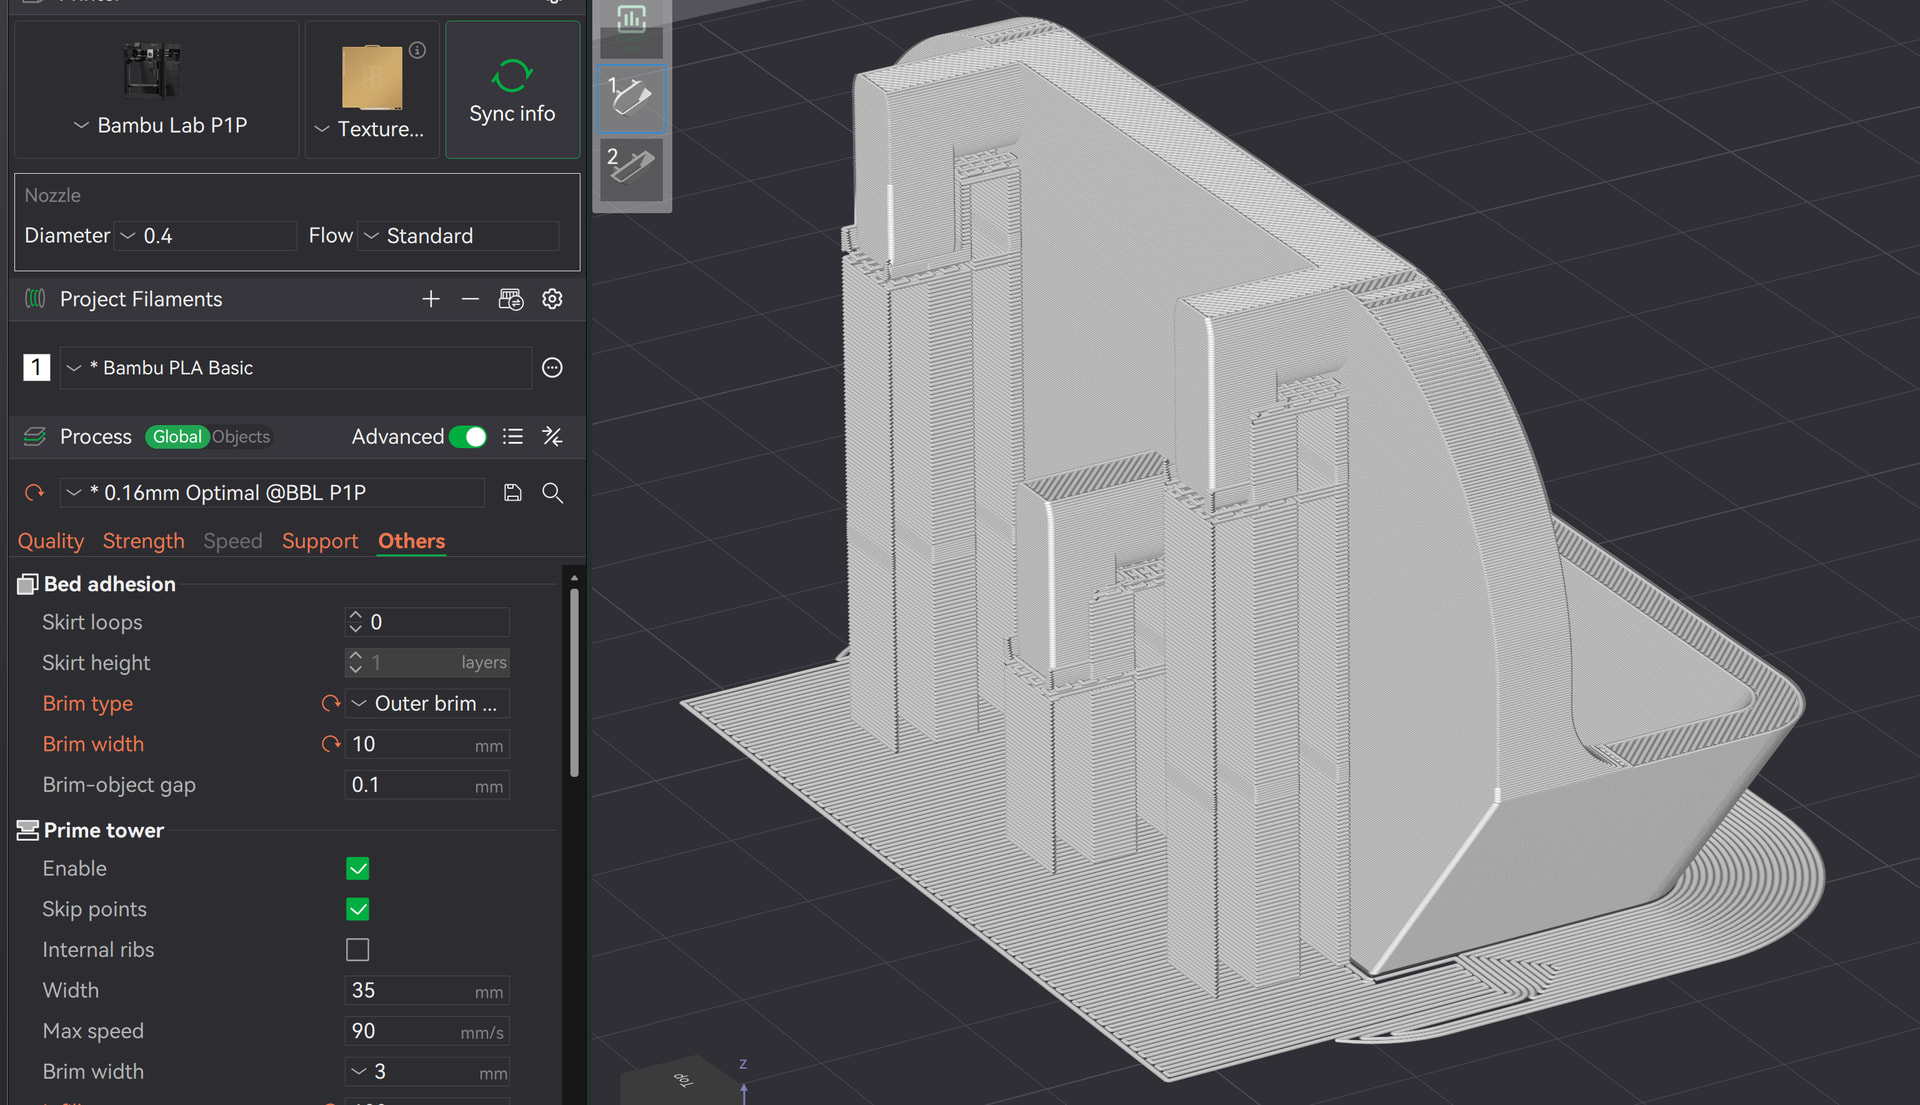Select plate 2 thumbnail in the viewport
The height and width of the screenshot is (1105, 1920).
(x=632, y=168)
